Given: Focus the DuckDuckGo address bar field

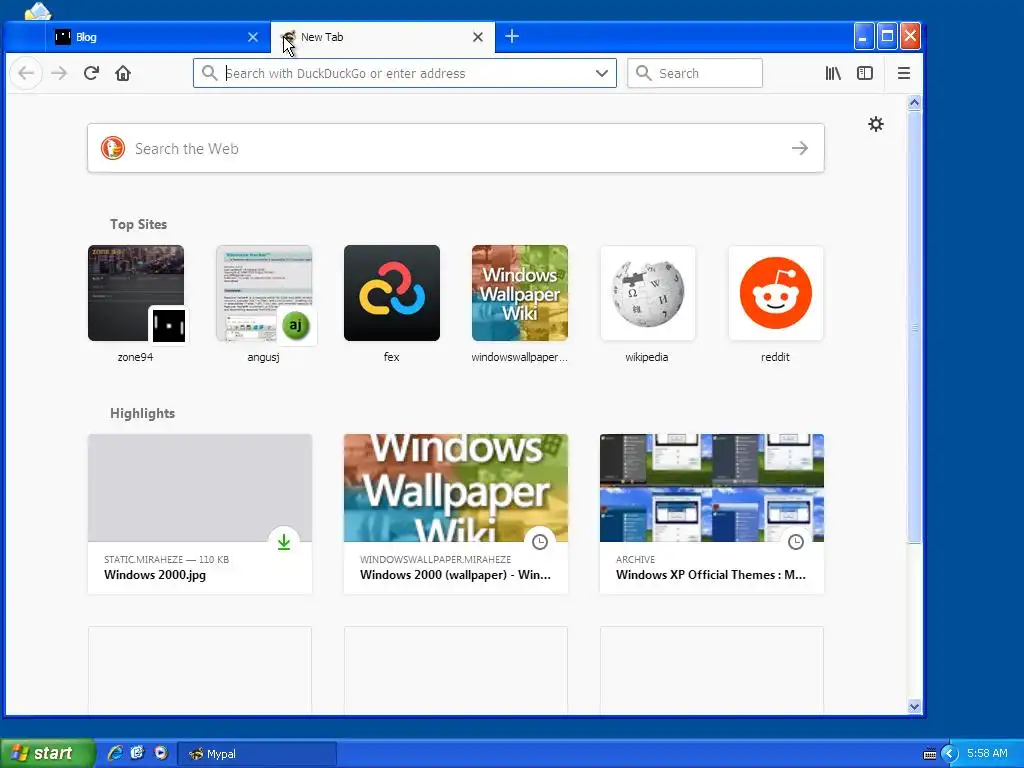Looking at the screenshot, I should [x=405, y=73].
